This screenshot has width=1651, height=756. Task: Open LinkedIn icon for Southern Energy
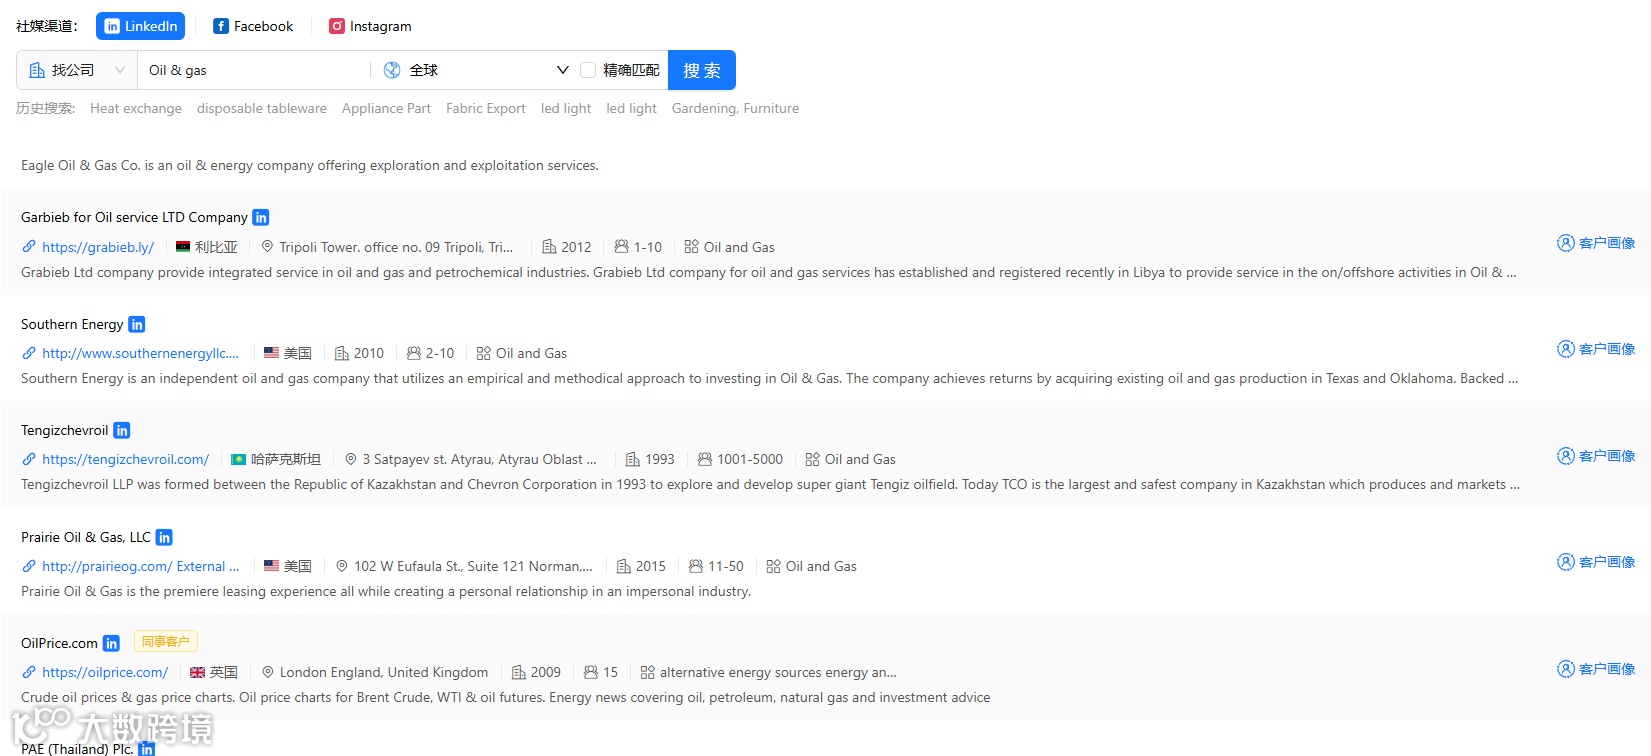[137, 324]
